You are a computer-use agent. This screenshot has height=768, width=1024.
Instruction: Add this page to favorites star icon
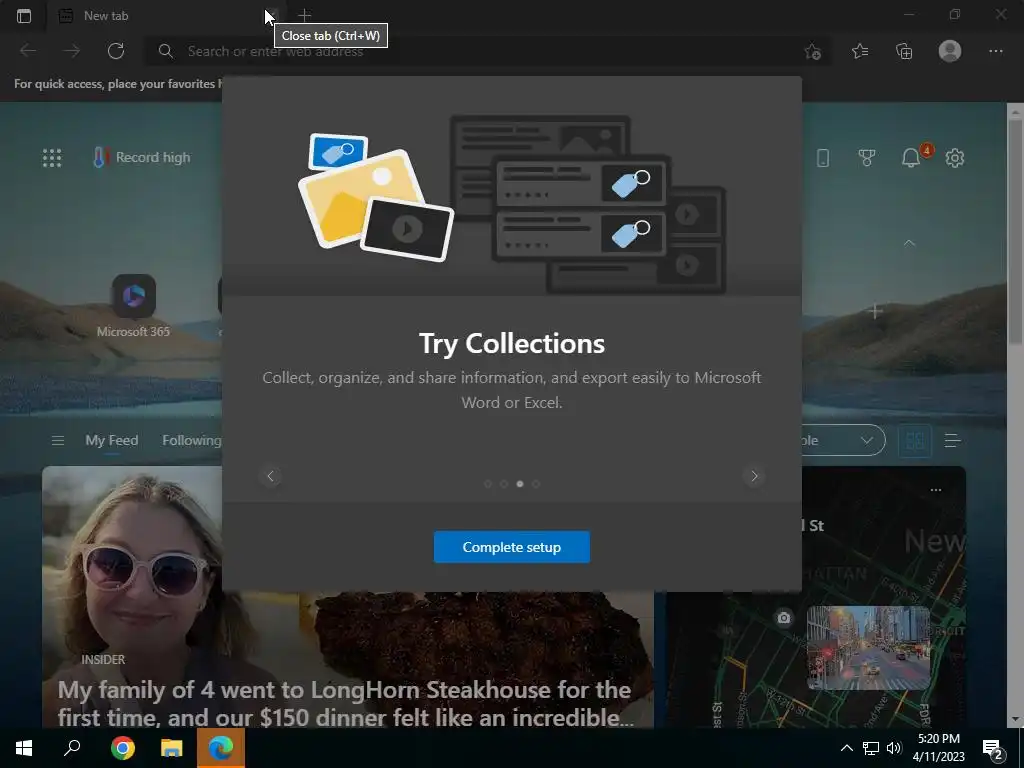point(812,51)
